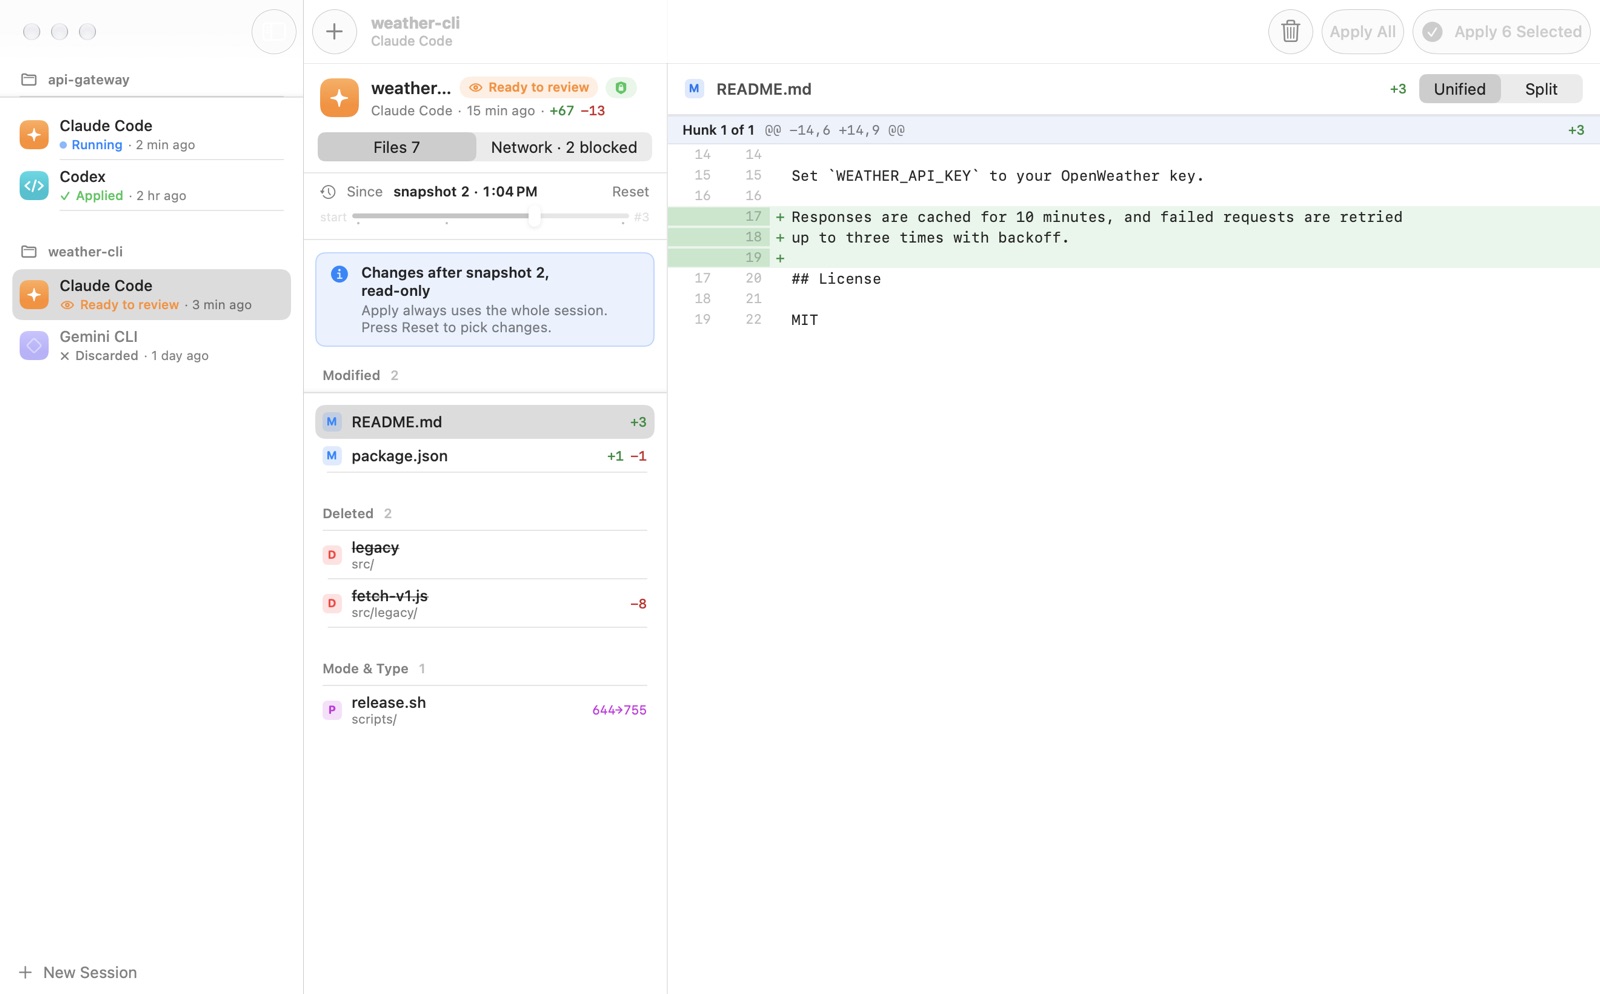This screenshot has height=994, width=1600.
Task: Click the P badge beside release.sh
Action: [332, 710]
